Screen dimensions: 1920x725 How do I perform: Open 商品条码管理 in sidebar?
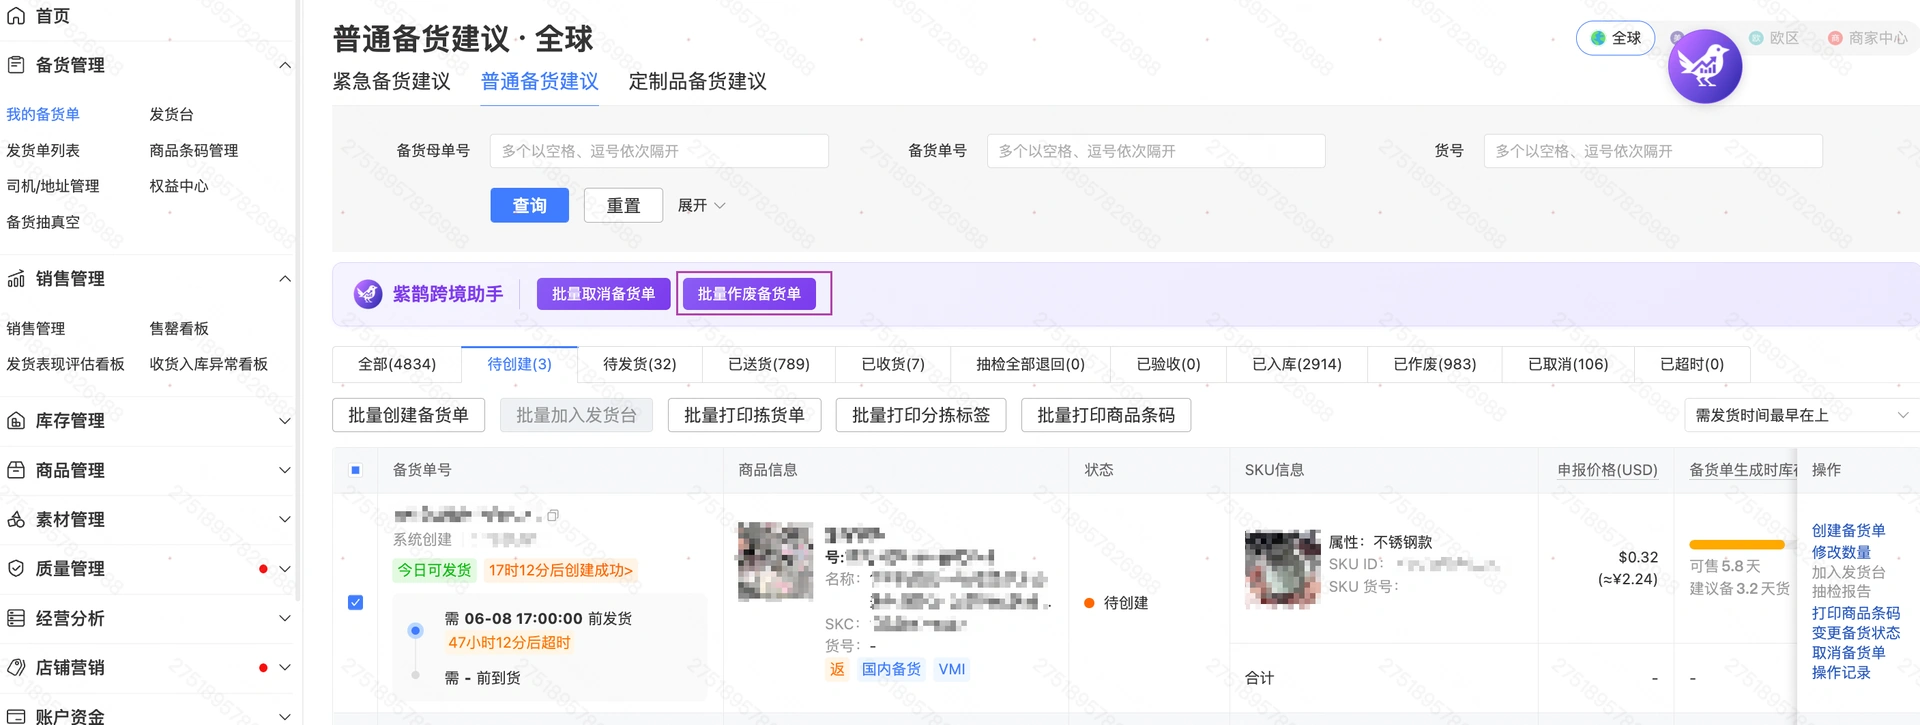pos(193,151)
